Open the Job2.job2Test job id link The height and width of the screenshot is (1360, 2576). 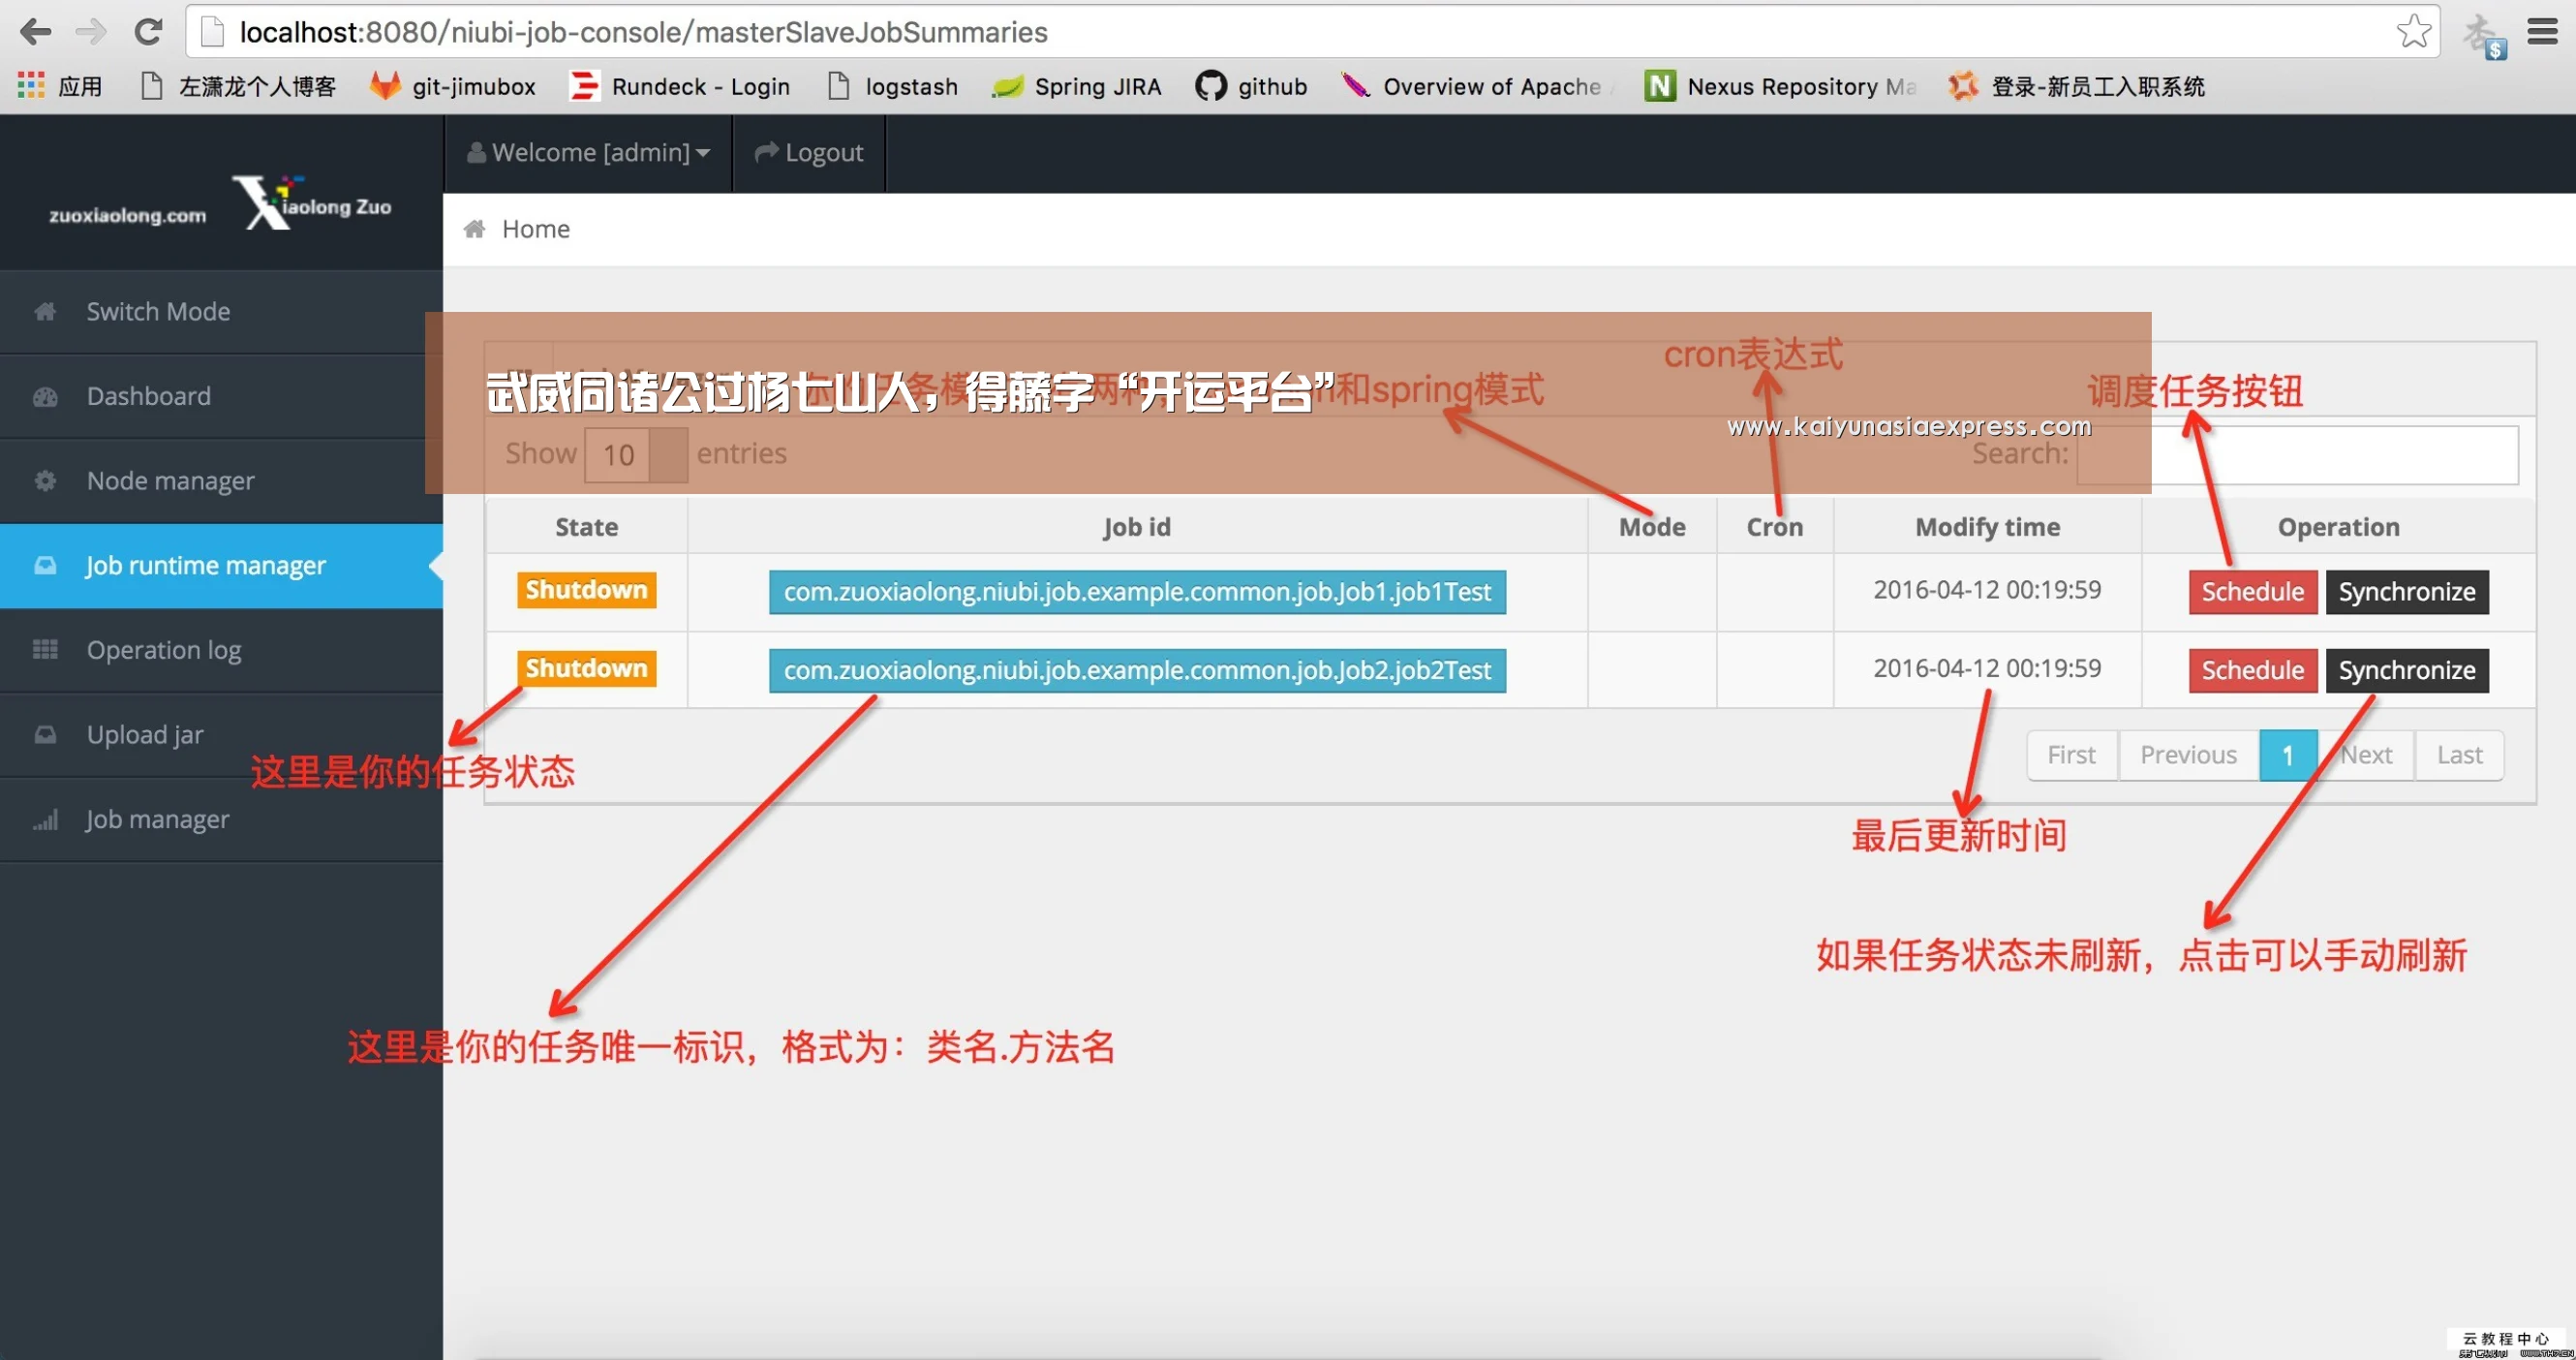click(x=1137, y=670)
